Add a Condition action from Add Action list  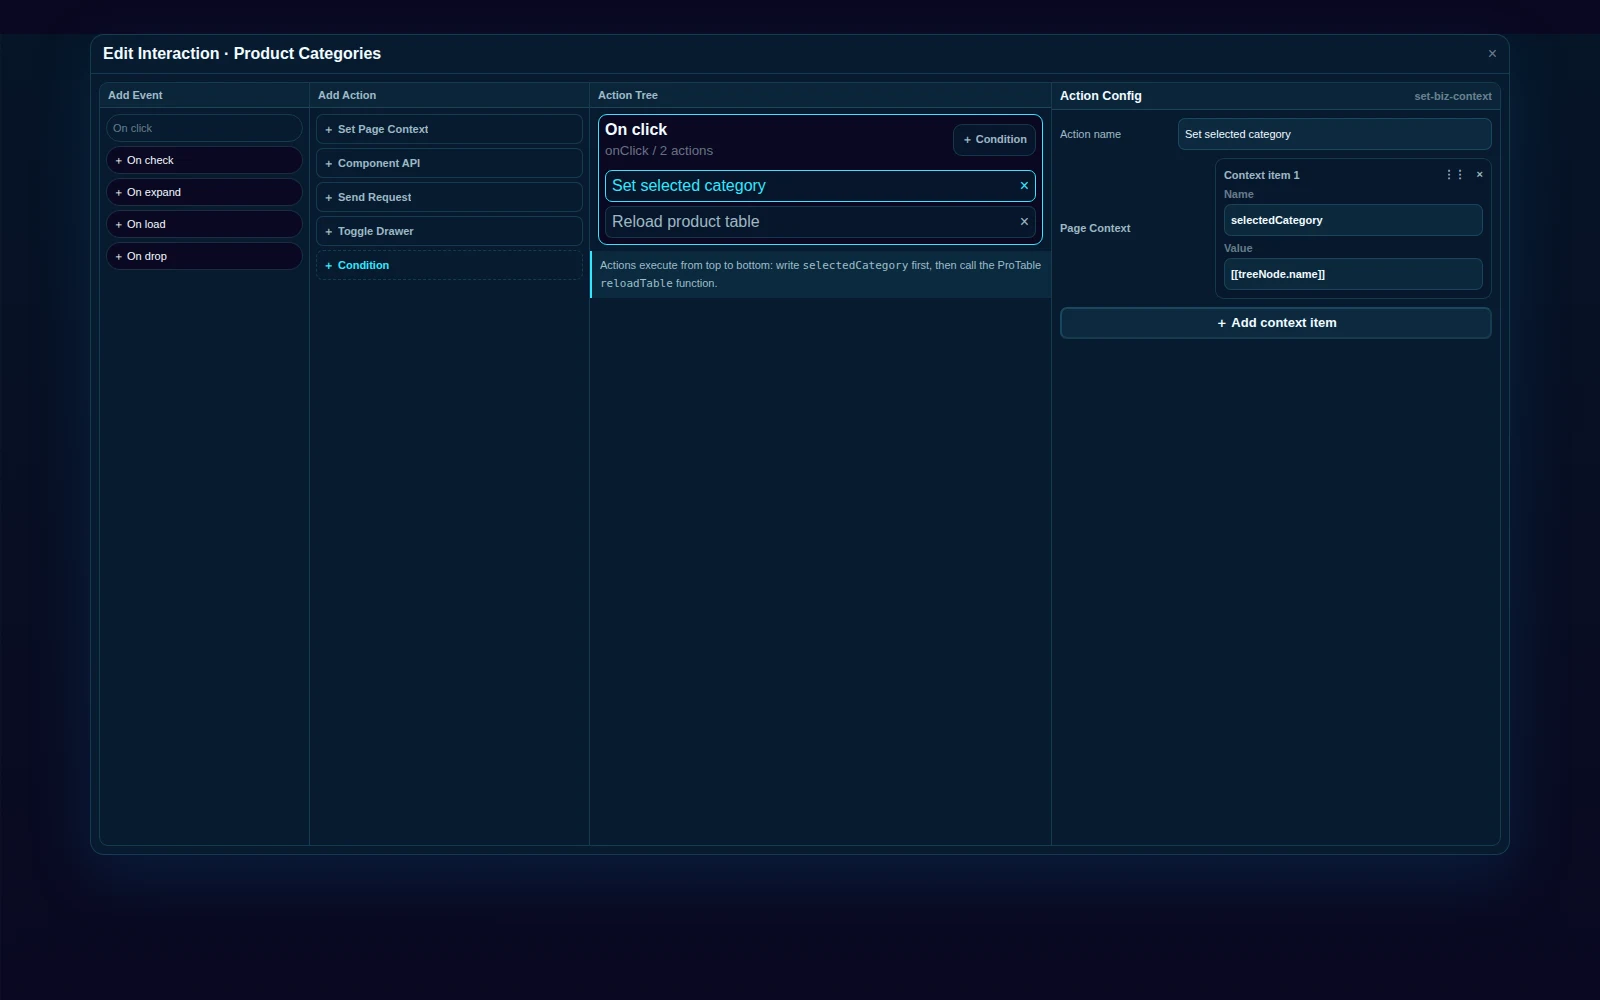point(449,265)
